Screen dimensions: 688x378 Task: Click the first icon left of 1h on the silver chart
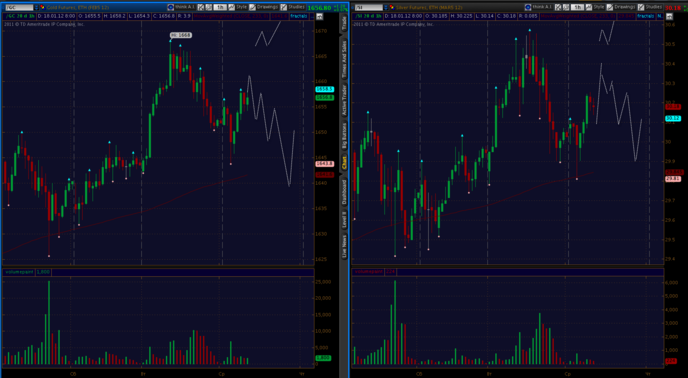point(558,7)
